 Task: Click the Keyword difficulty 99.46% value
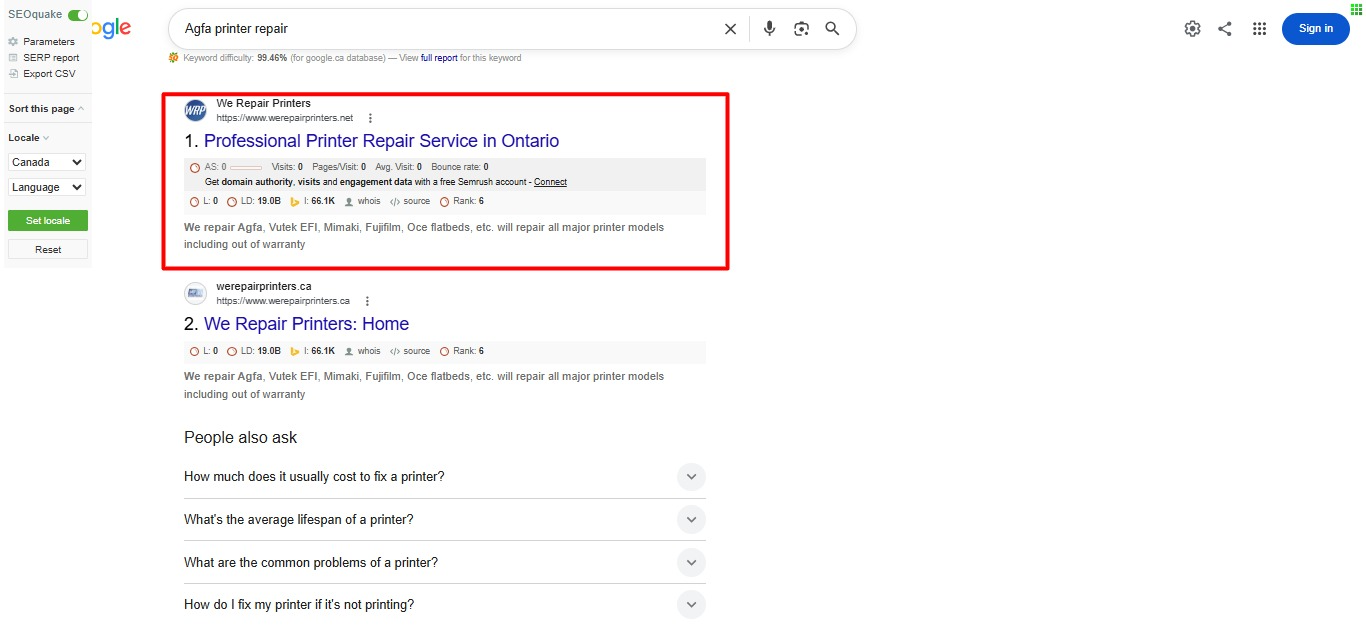coord(272,58)
